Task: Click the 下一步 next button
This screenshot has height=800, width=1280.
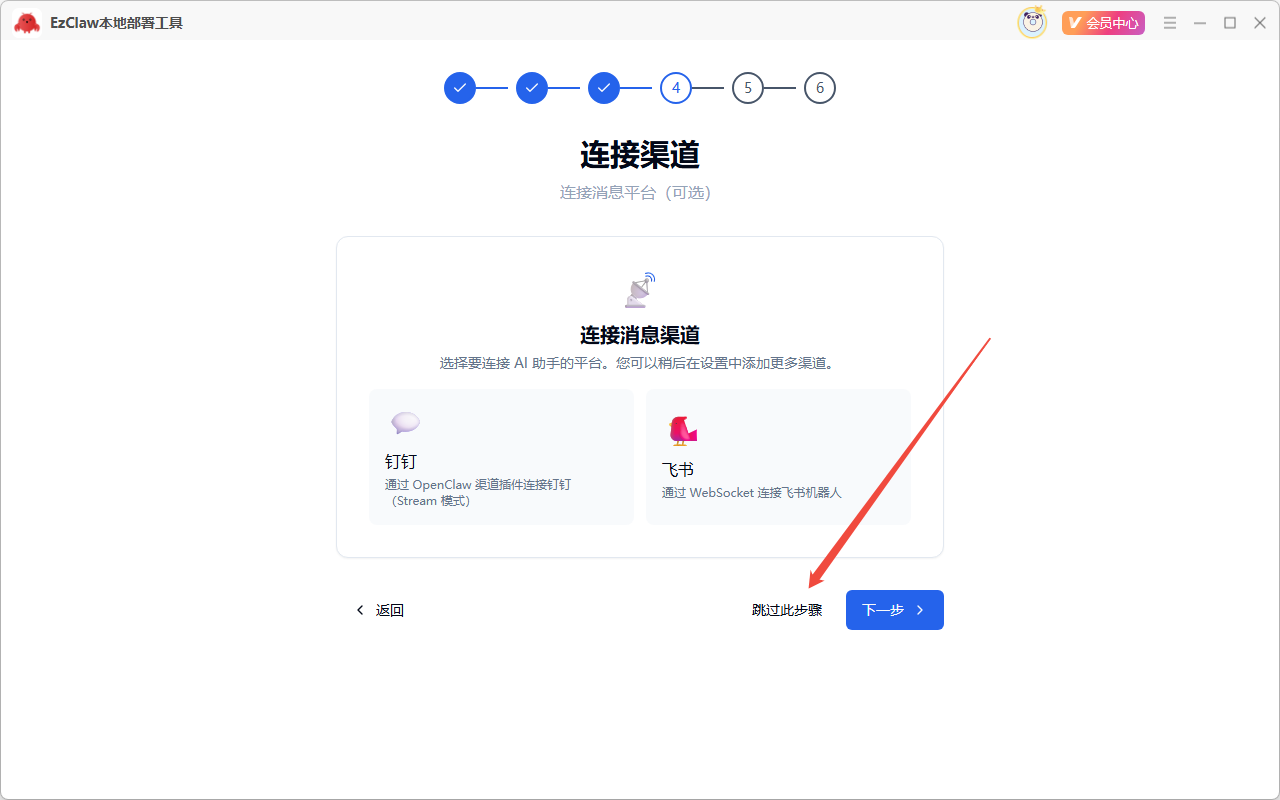Action: (894, 609)
